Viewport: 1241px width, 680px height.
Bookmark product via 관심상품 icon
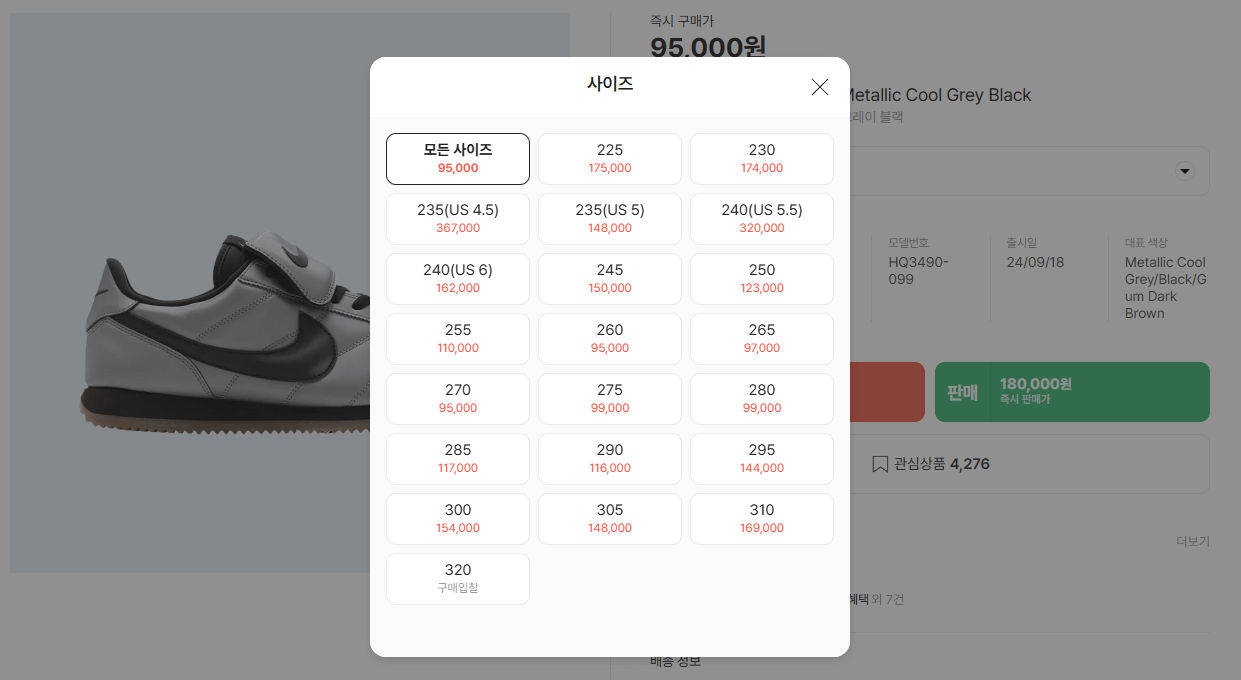(x=880, y=464)
